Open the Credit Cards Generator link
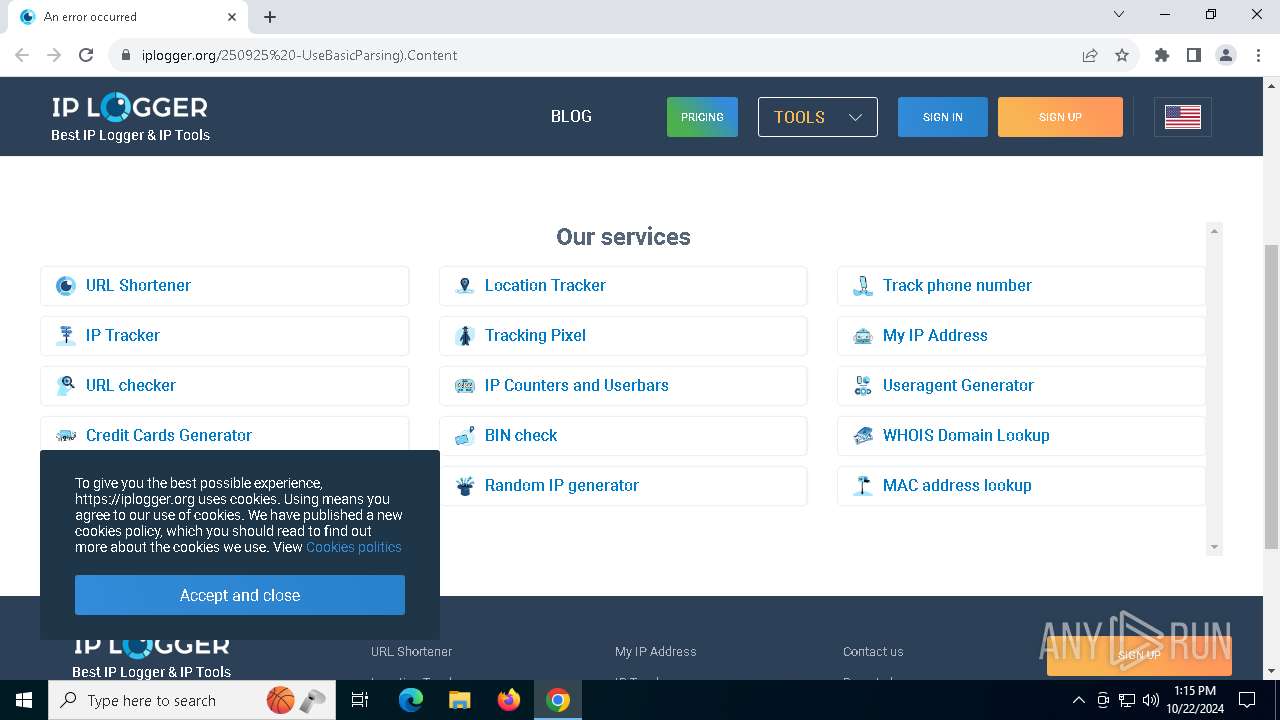 (169, 435)
